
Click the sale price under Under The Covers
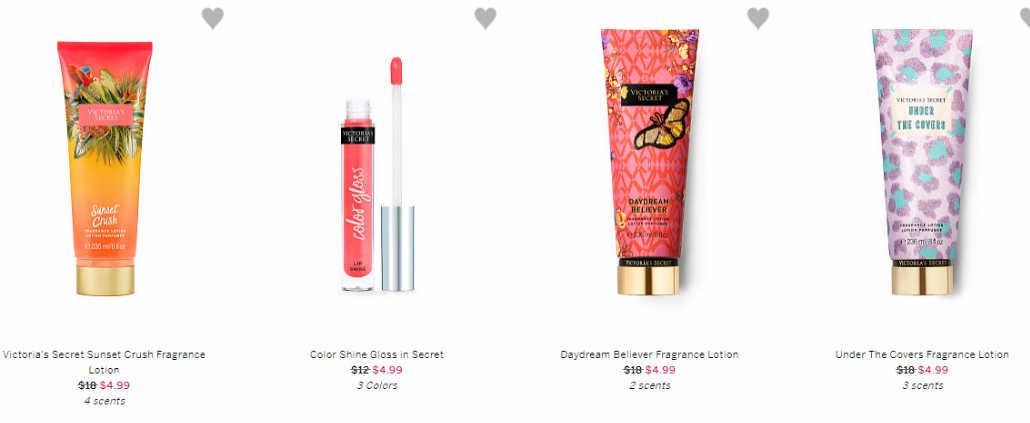pos(933,370)
